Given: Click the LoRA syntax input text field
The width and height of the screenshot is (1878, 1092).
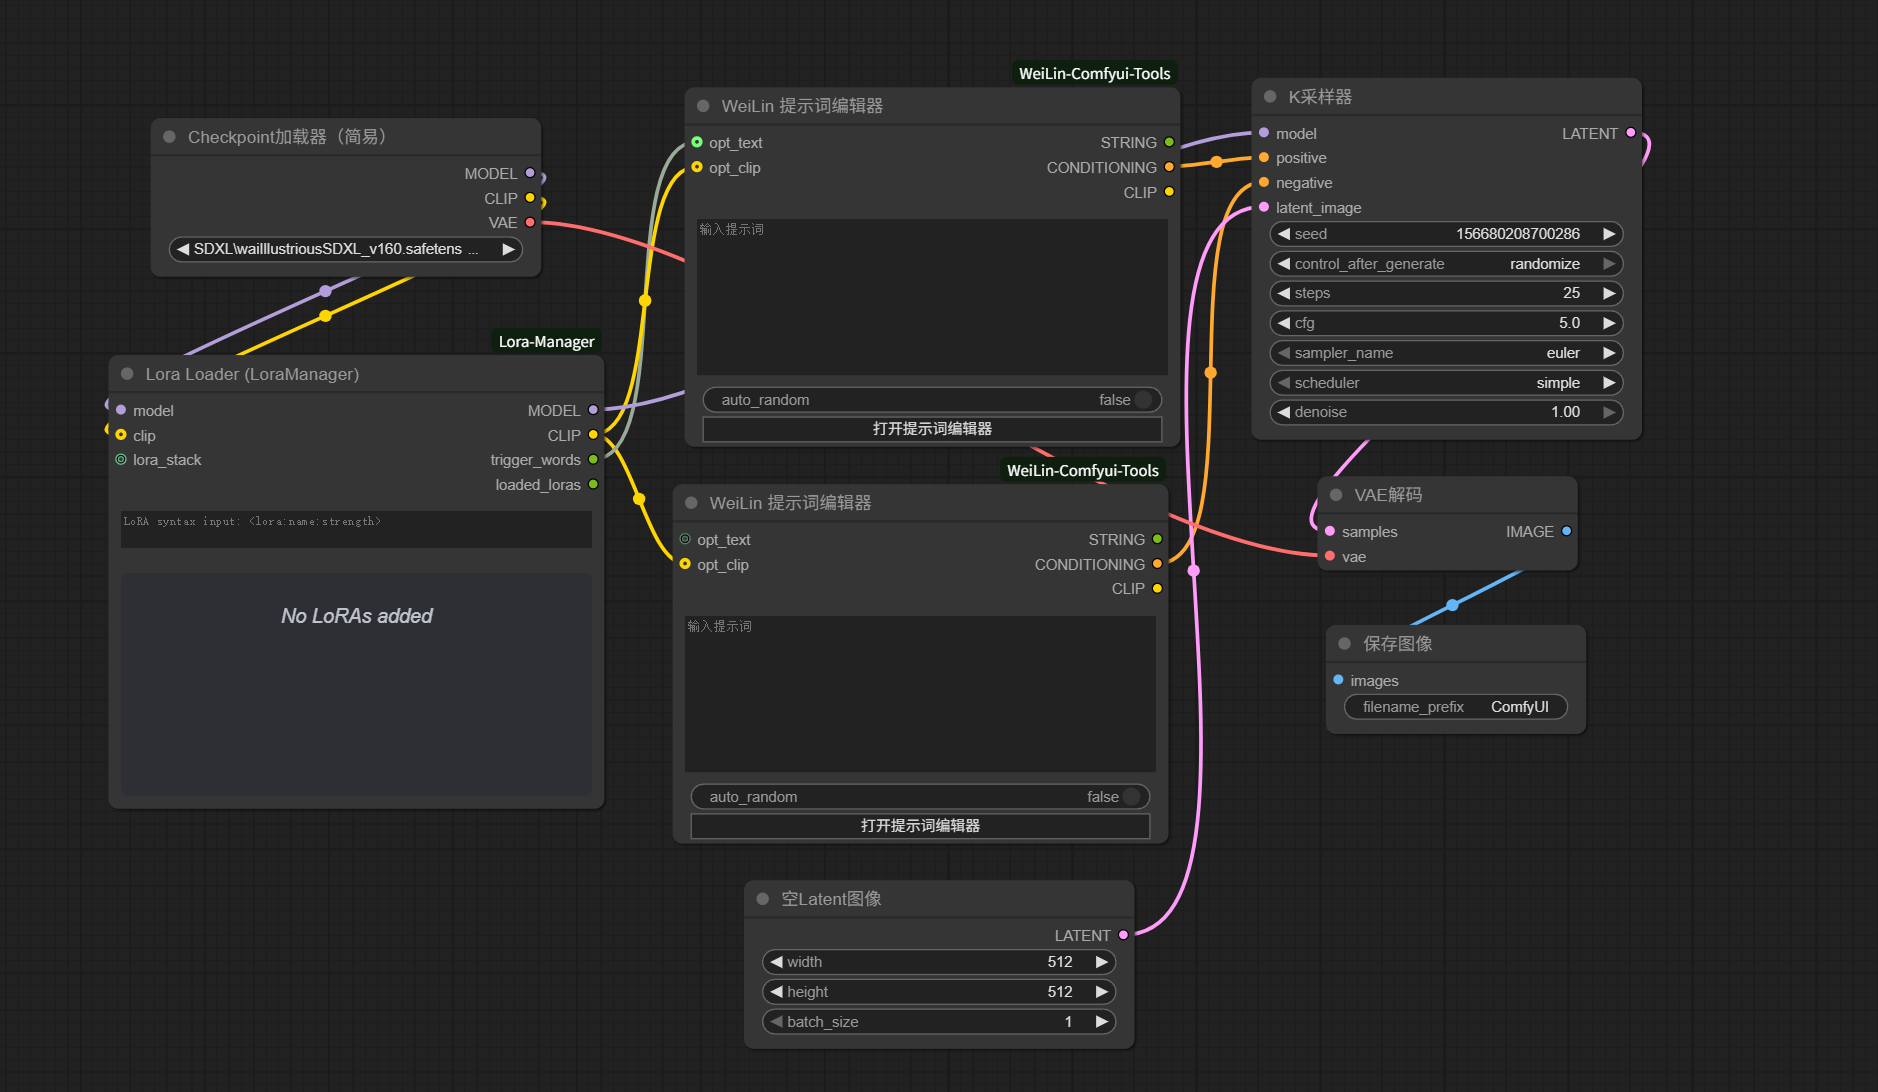Looking at the screenshot, I should point(356,529).
